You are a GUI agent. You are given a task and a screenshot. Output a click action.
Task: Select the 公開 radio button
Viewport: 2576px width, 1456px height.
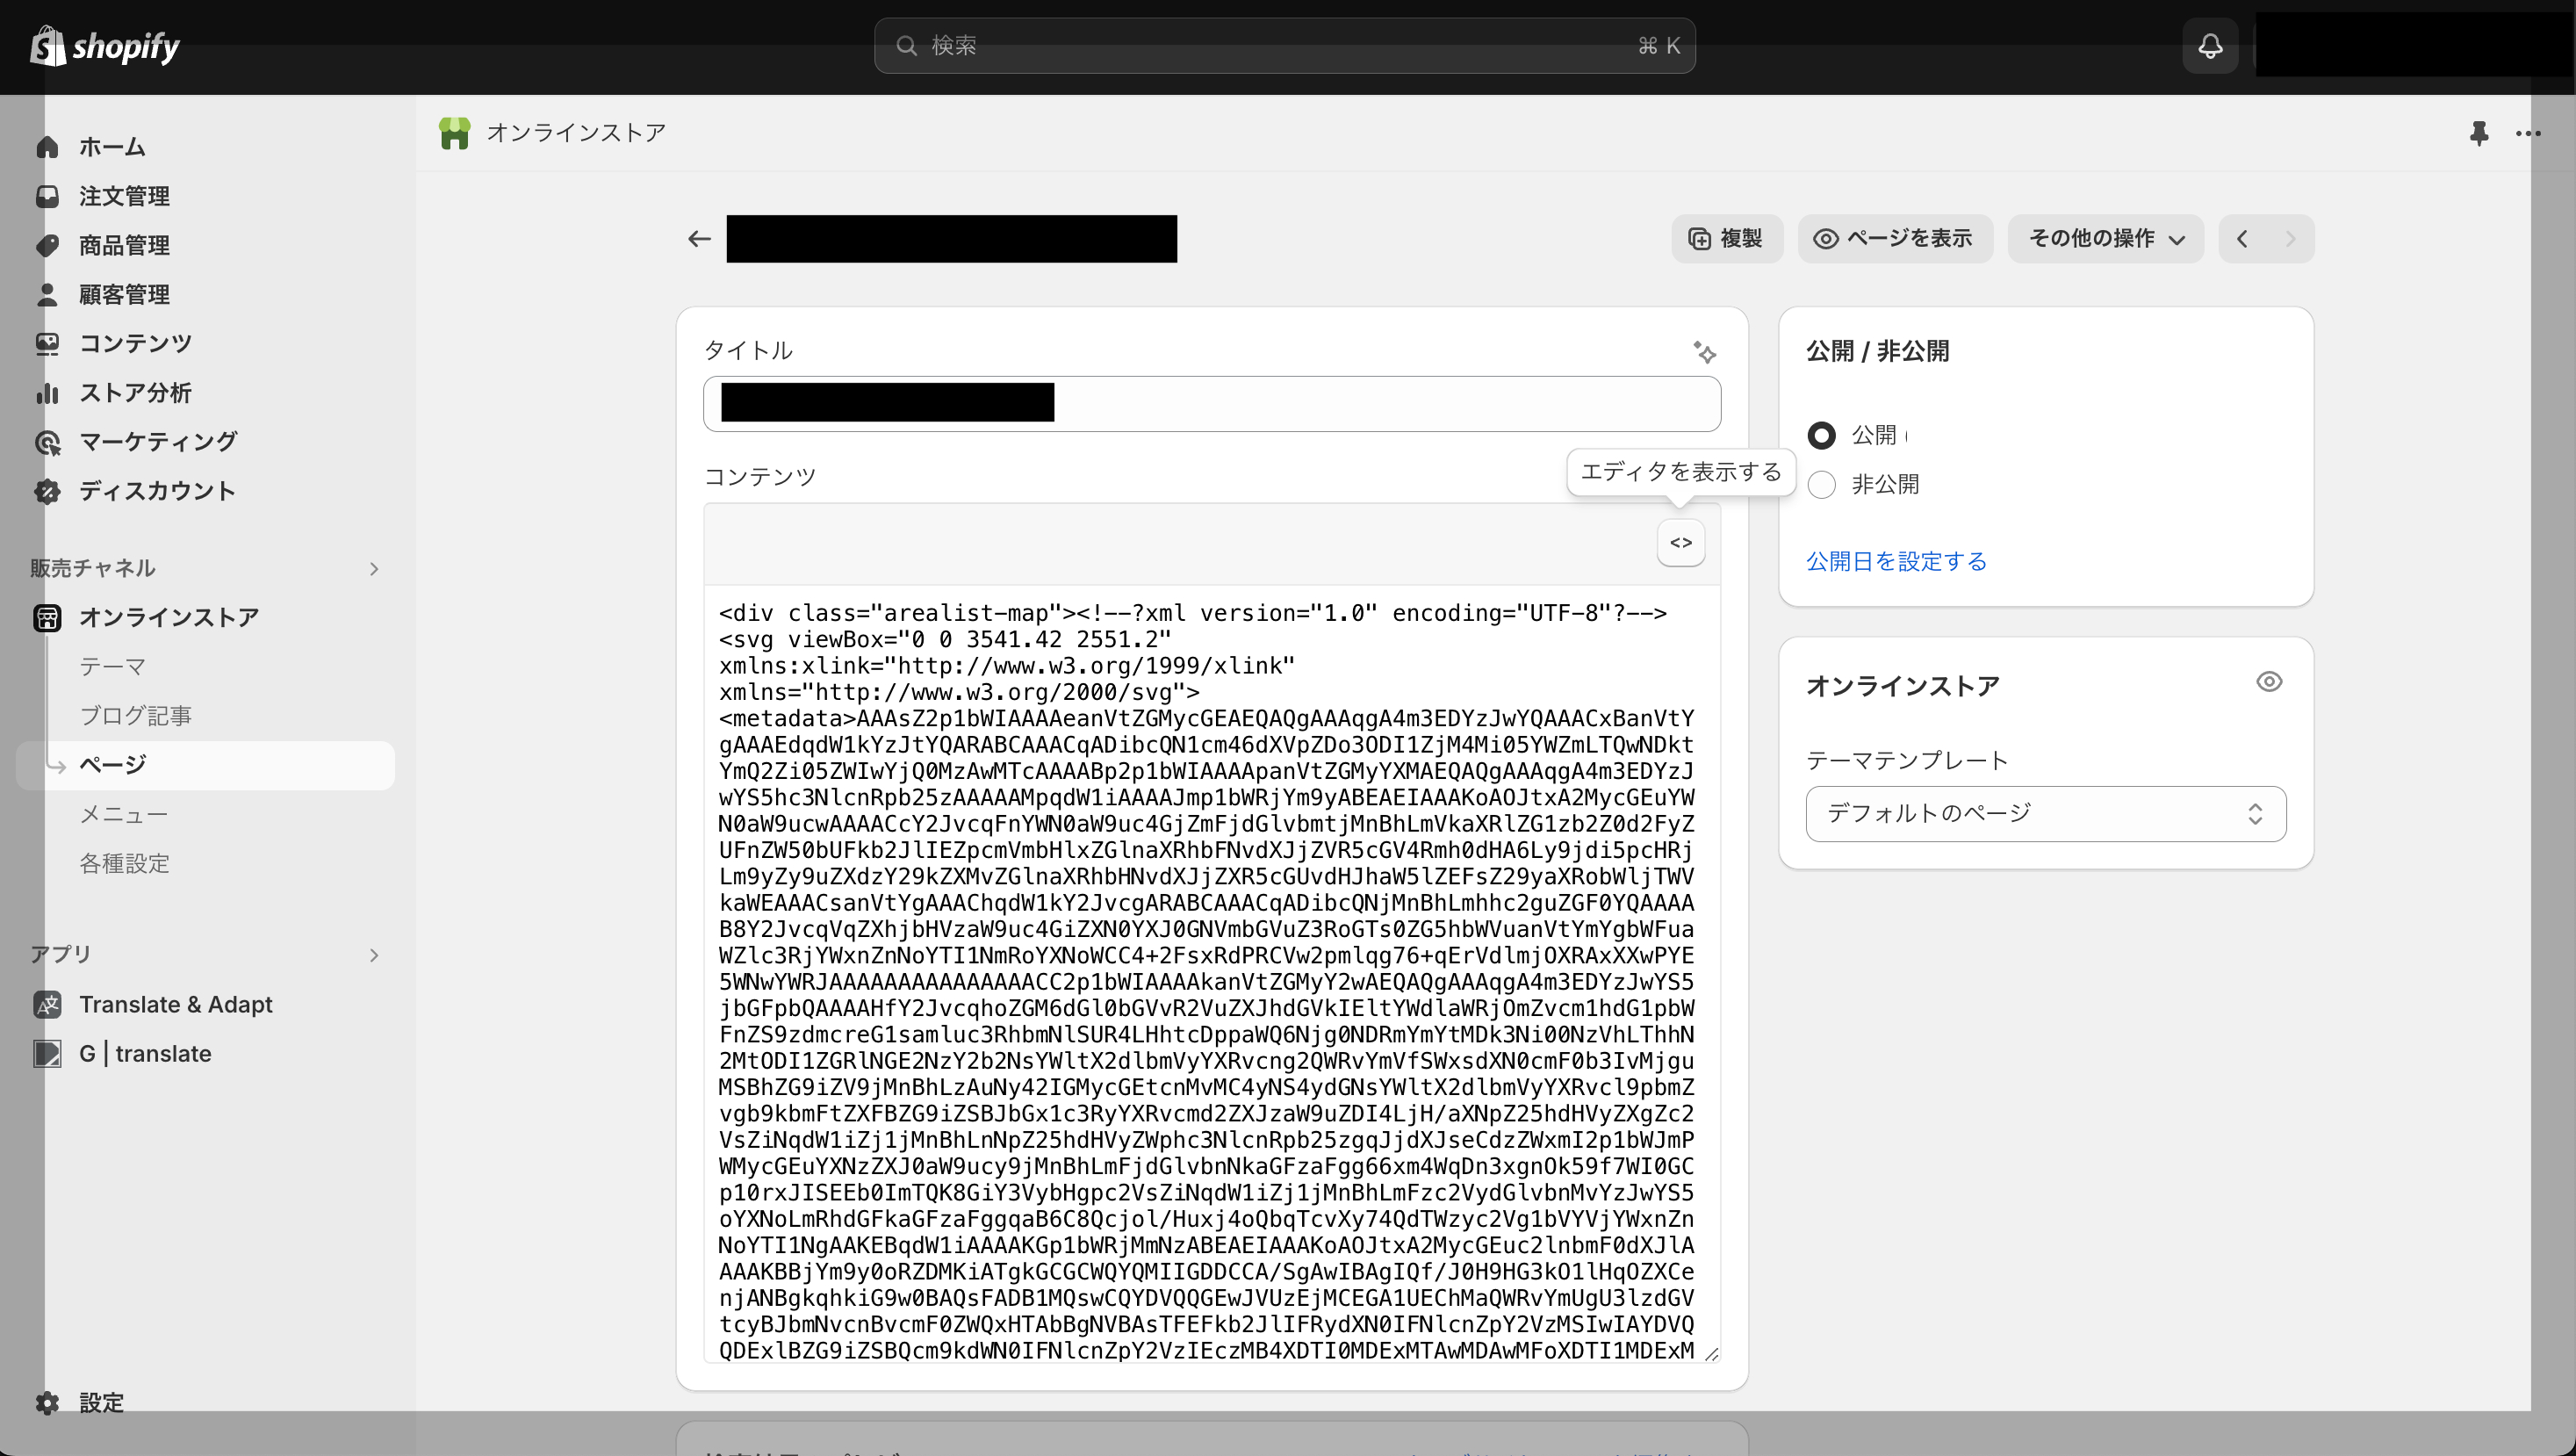(x=1821, y=435)
